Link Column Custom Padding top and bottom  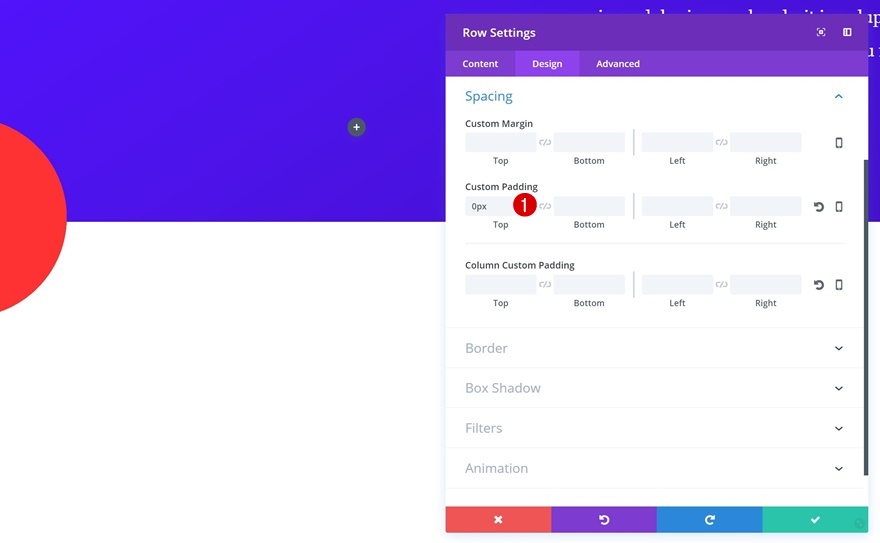[545, 285]
